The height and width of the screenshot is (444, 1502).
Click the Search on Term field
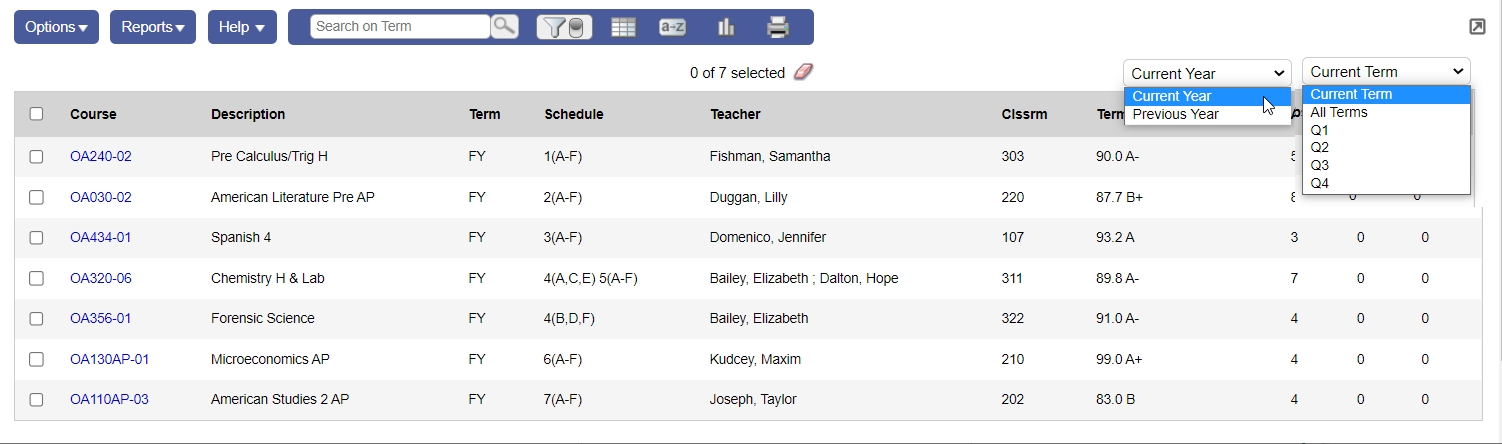pyautogui.click(x=400, y=27)
